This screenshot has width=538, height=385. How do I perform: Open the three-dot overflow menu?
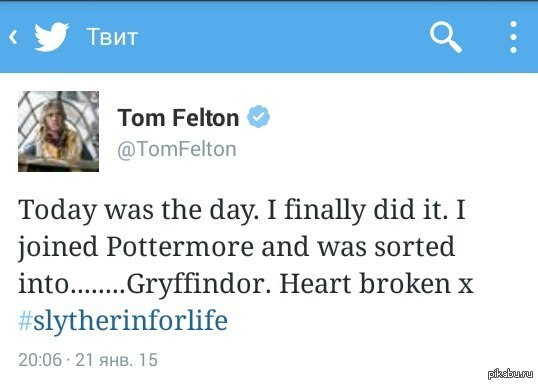pyautogui.click(x=513, y=37)
